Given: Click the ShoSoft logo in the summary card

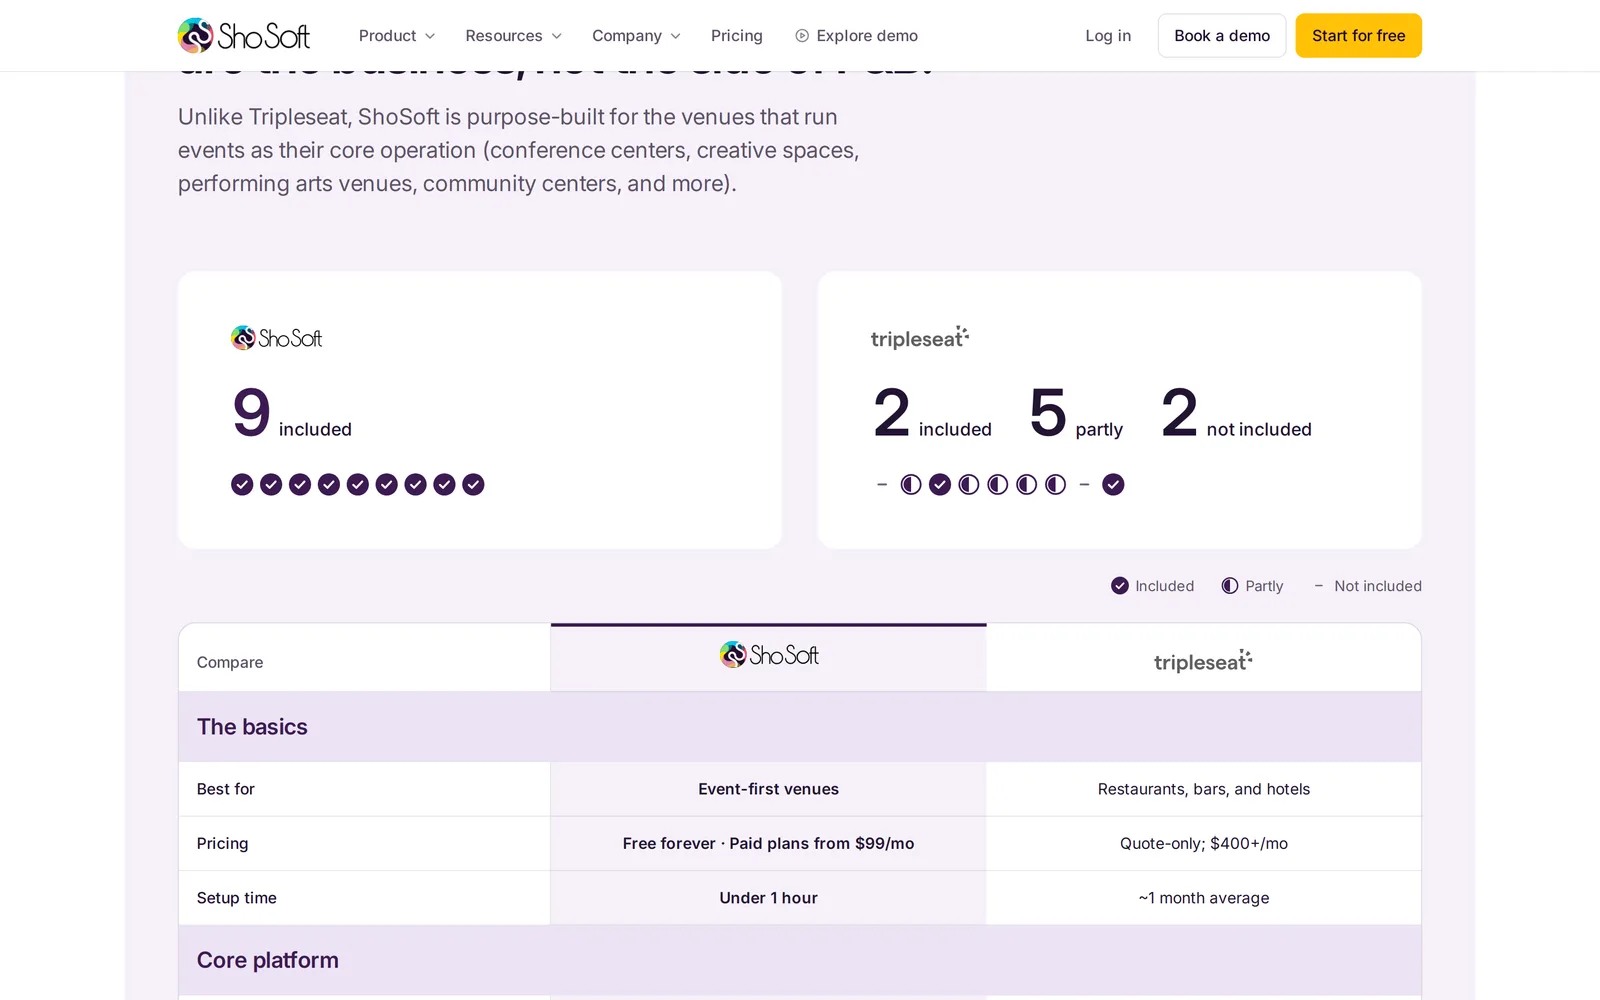Looking at the screenshot, I should click(276, 338).
